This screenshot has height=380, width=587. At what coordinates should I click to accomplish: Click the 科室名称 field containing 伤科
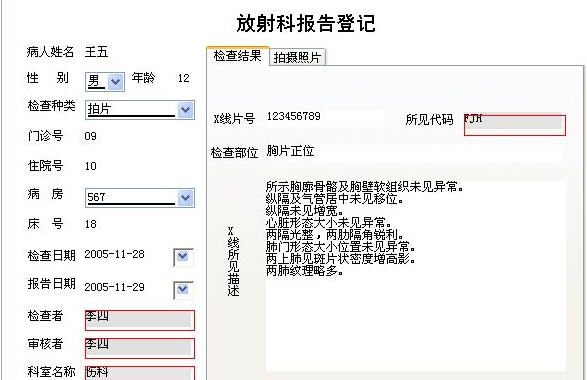point(140,373)
